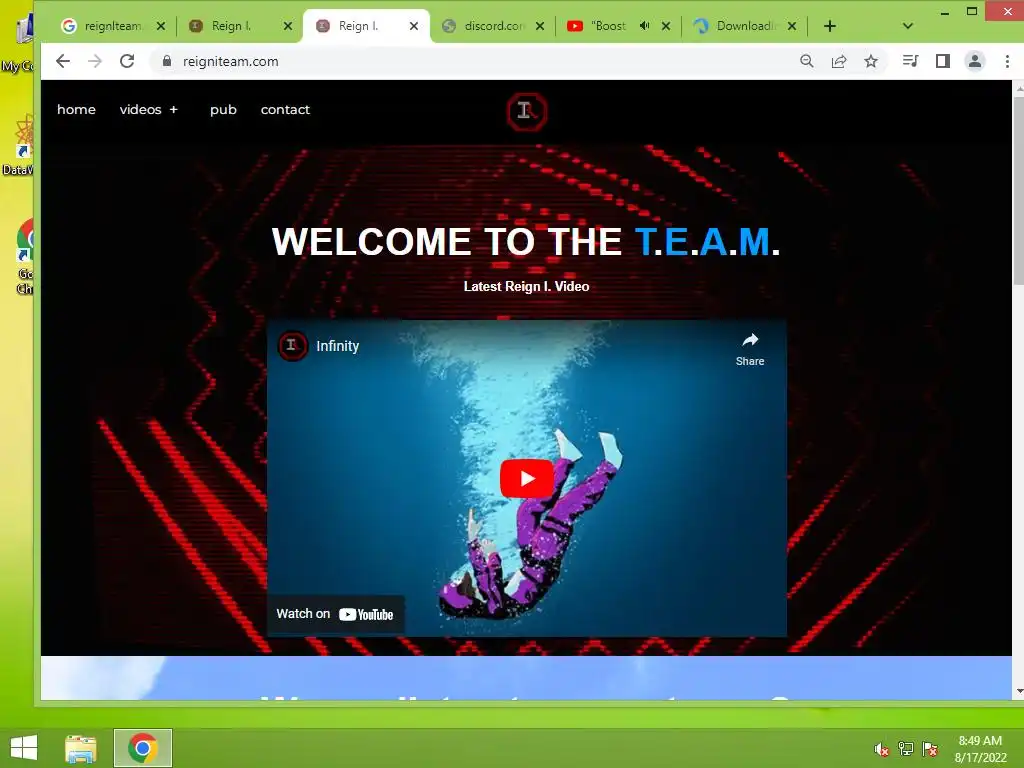This screenshot has width=1024, height=768.
Task: Close the first Reign I. tab
Action: click(288, 26)
